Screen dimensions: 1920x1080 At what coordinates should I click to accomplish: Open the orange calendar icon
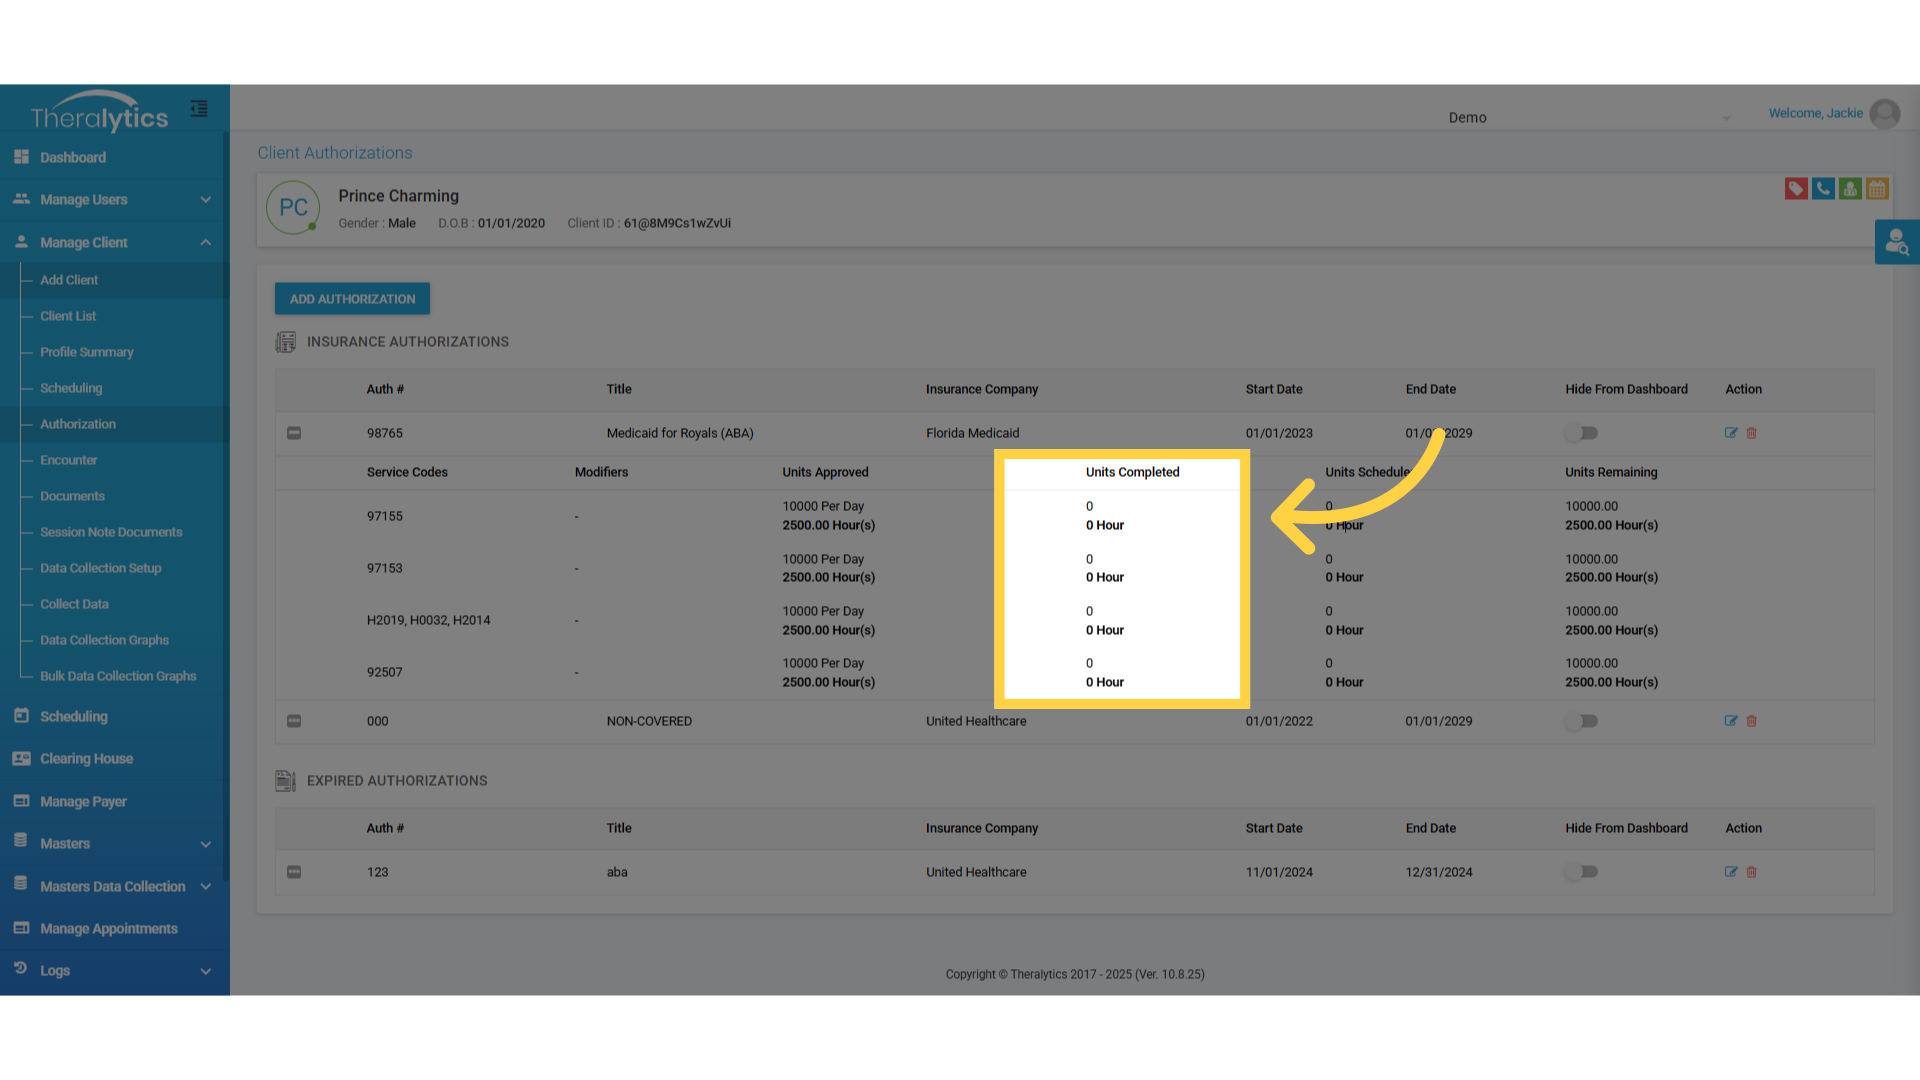coord(1877,188)
